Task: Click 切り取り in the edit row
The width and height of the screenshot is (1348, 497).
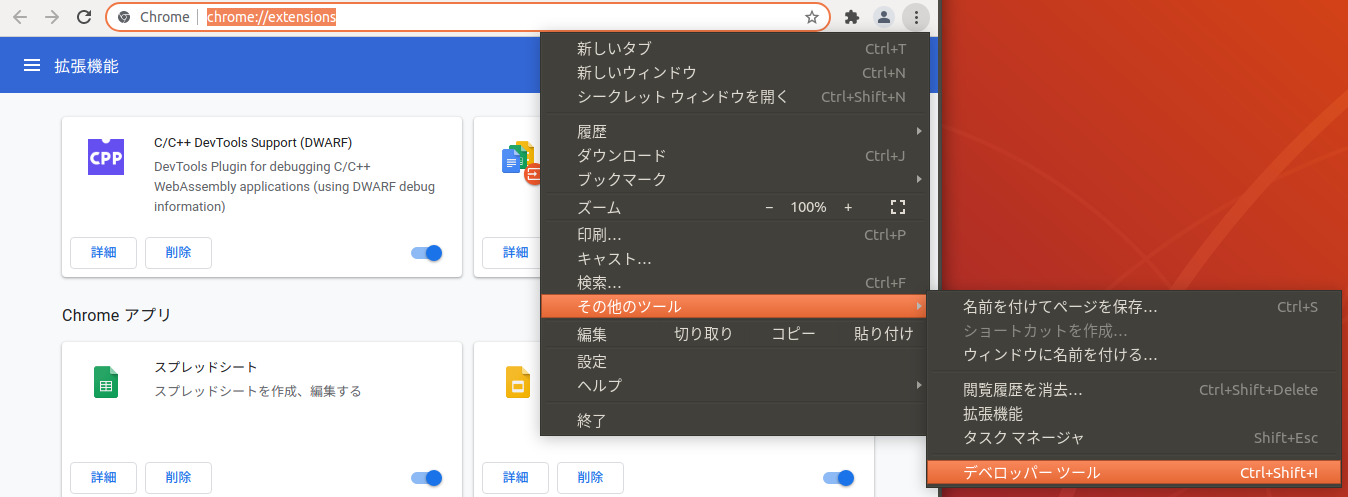Action: (x=703, y=334)
